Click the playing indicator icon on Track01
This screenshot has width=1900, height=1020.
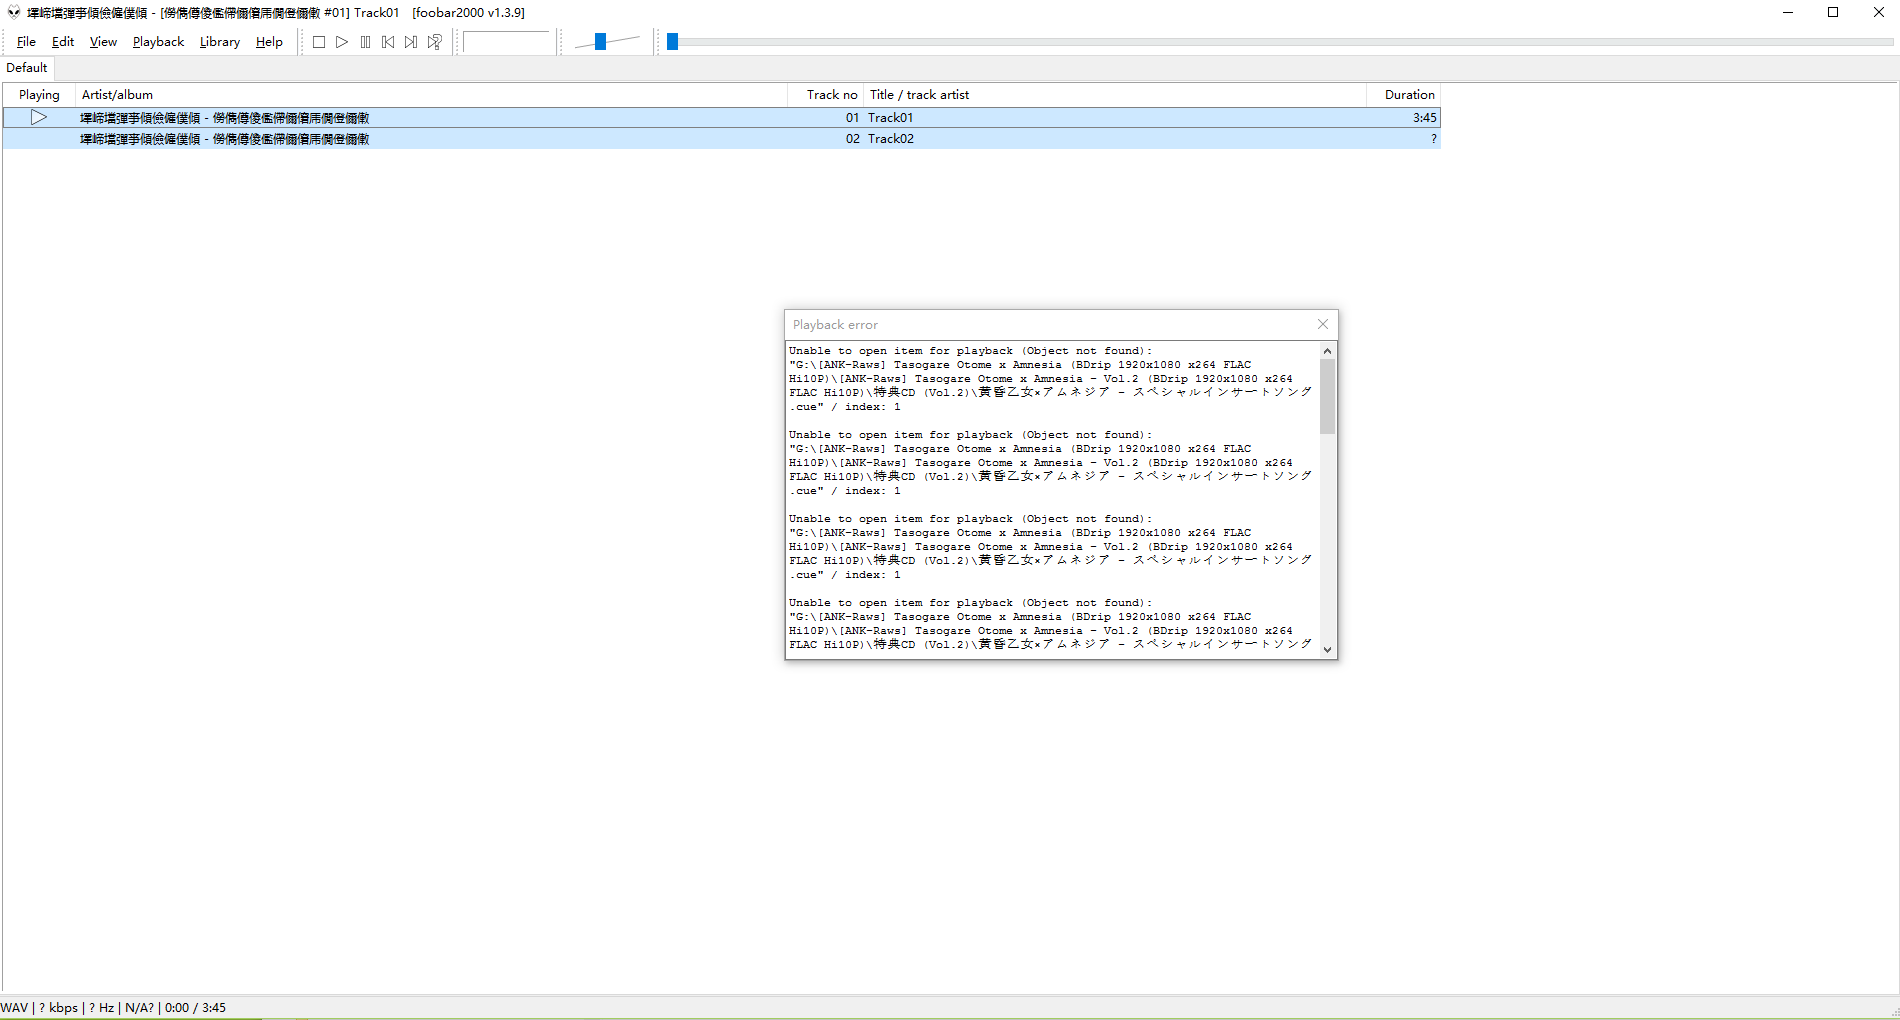click(x=39, y=118)
